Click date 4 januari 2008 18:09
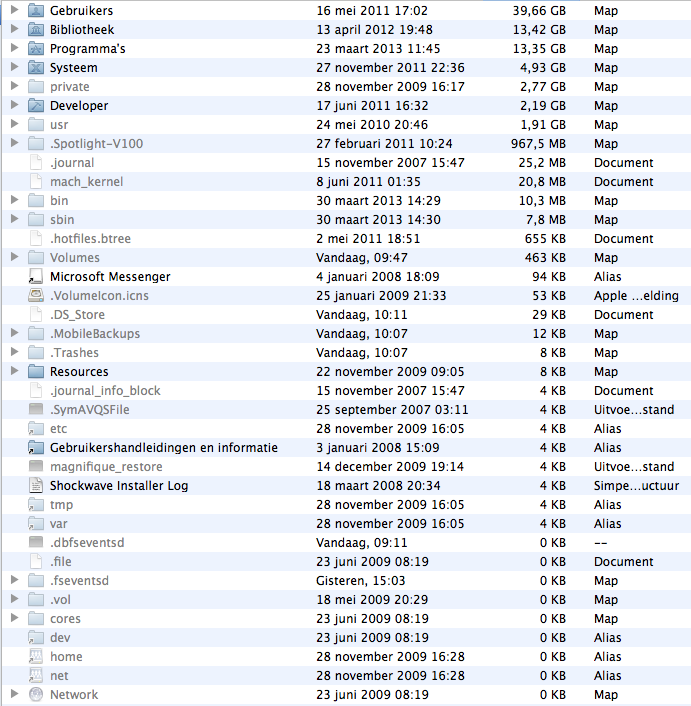The image size is (691, 706). pos(378,276)
